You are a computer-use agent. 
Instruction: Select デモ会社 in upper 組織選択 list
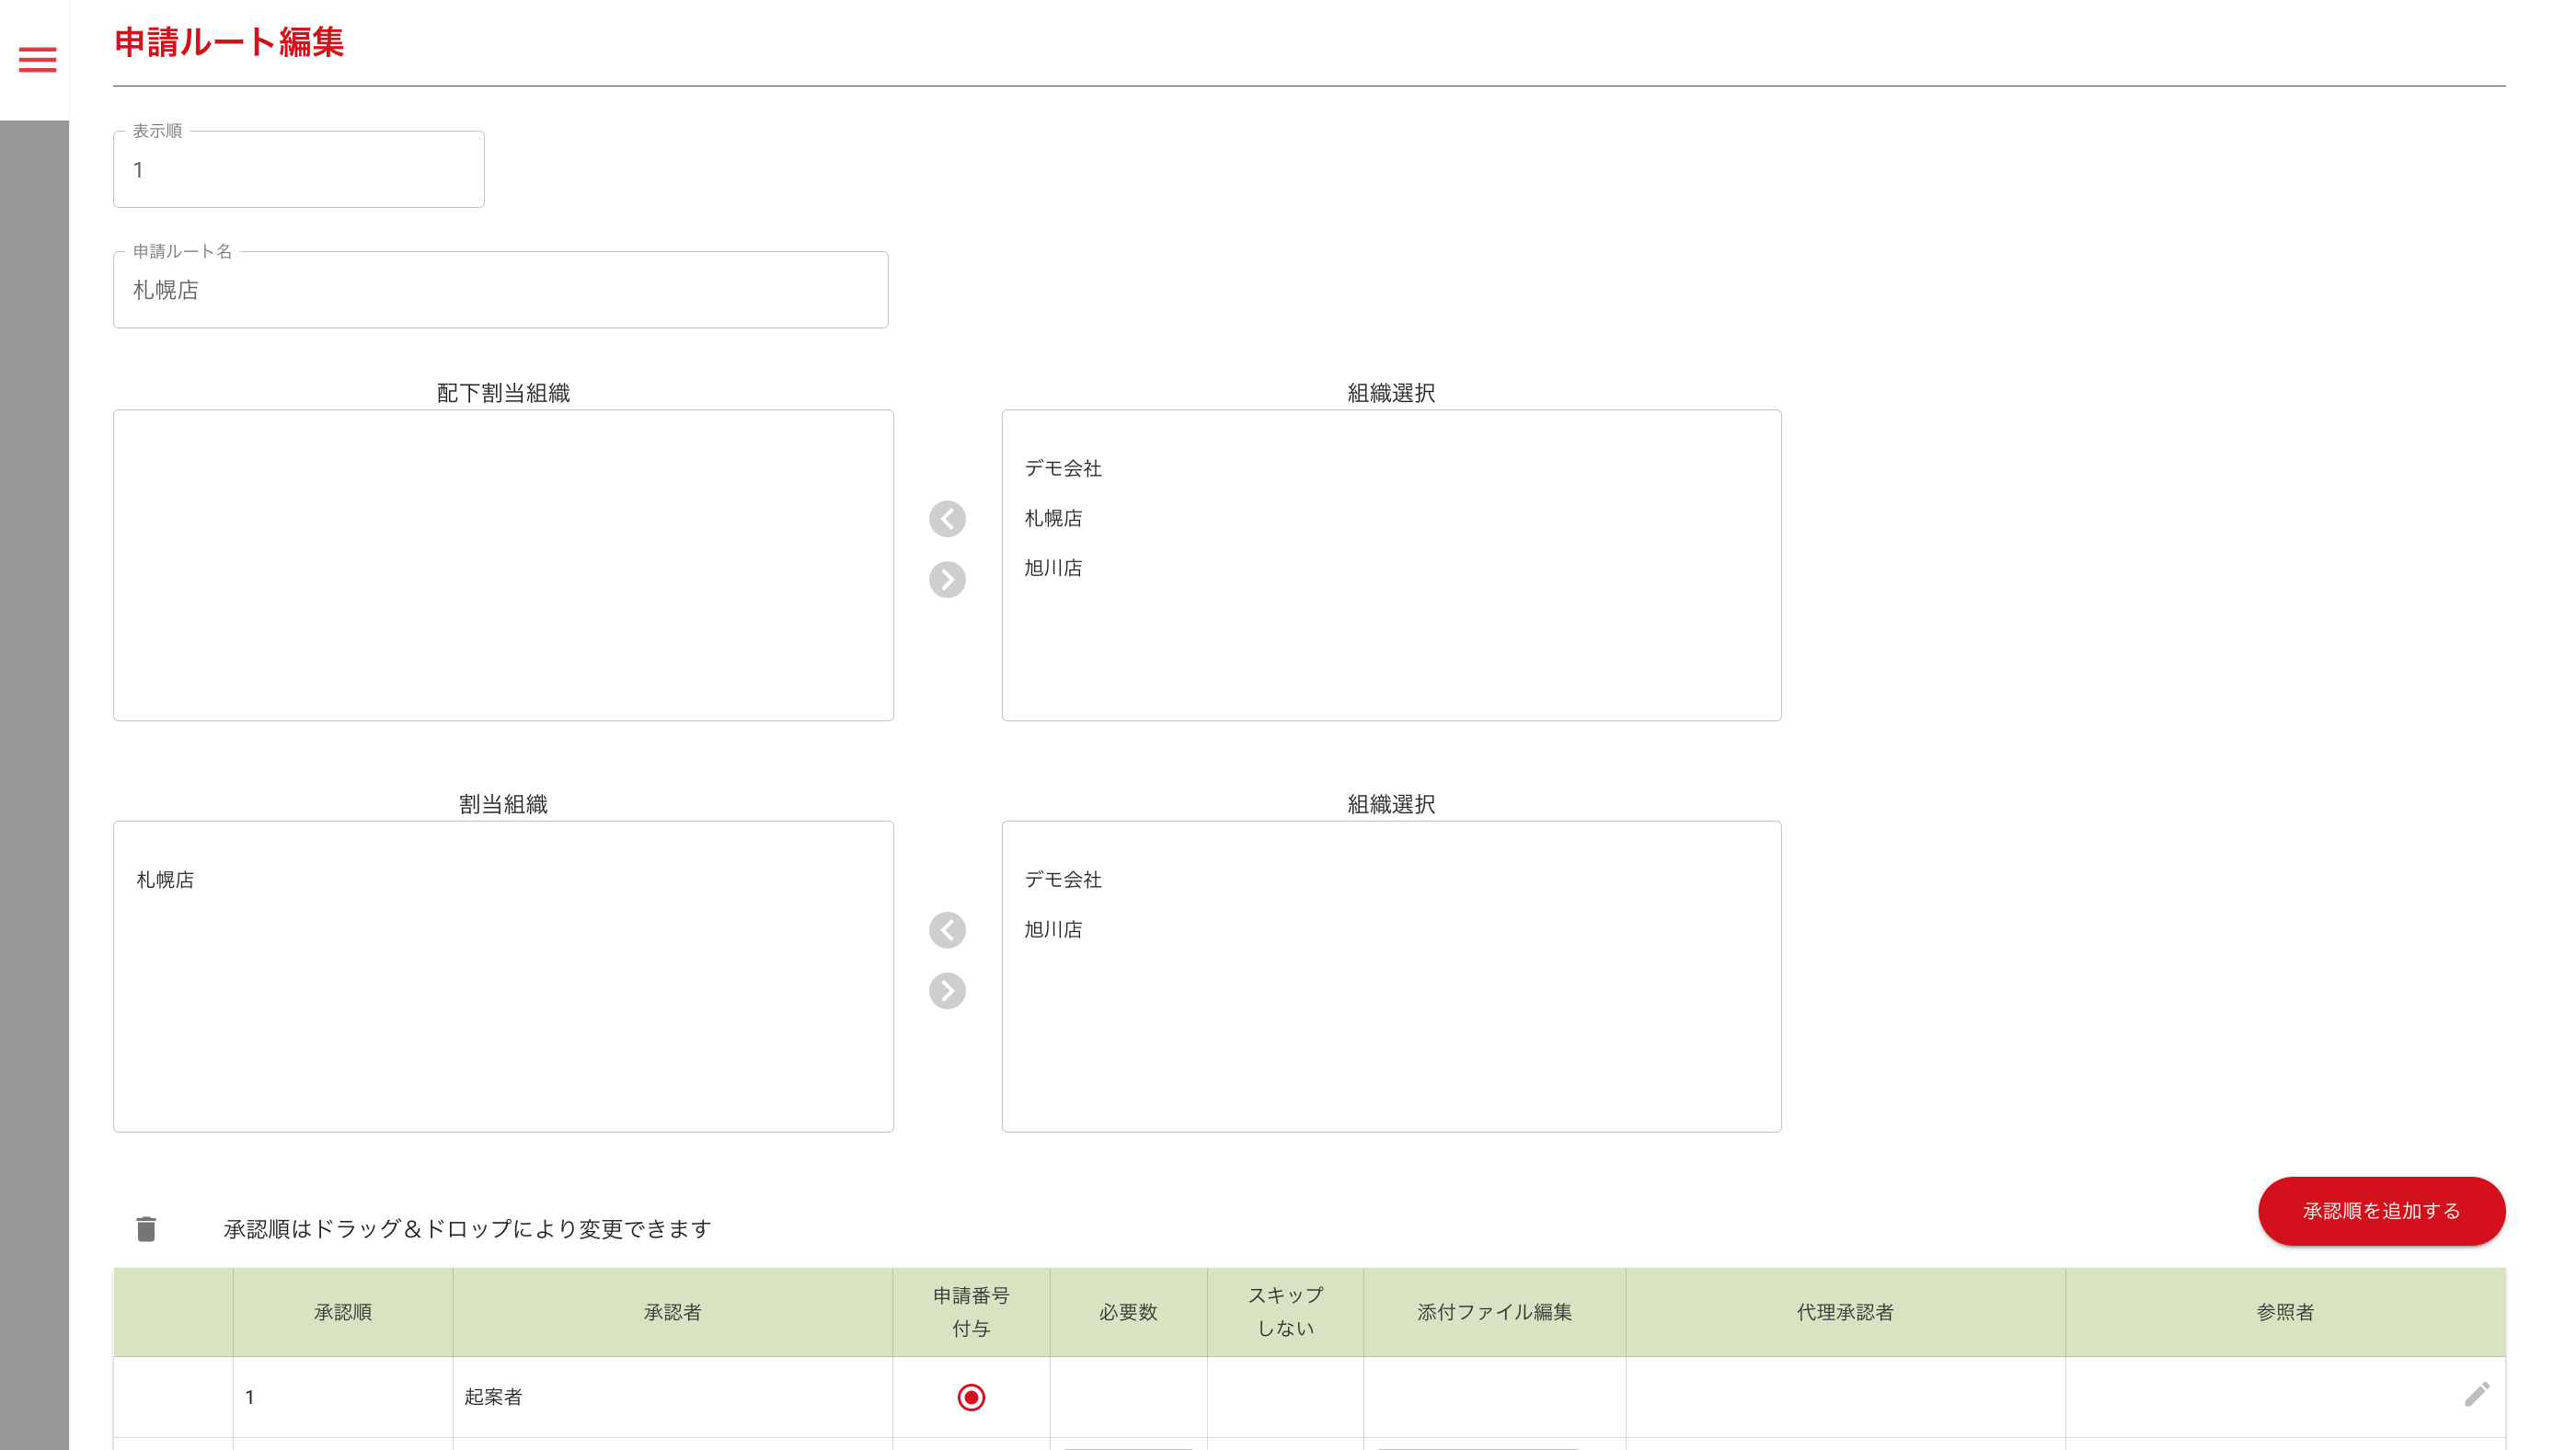click(1062, 468)
